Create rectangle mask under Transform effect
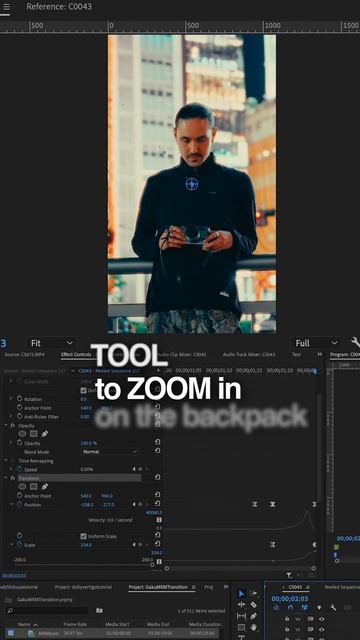Viewport: 360px width, 640px height. click(33, 487)
